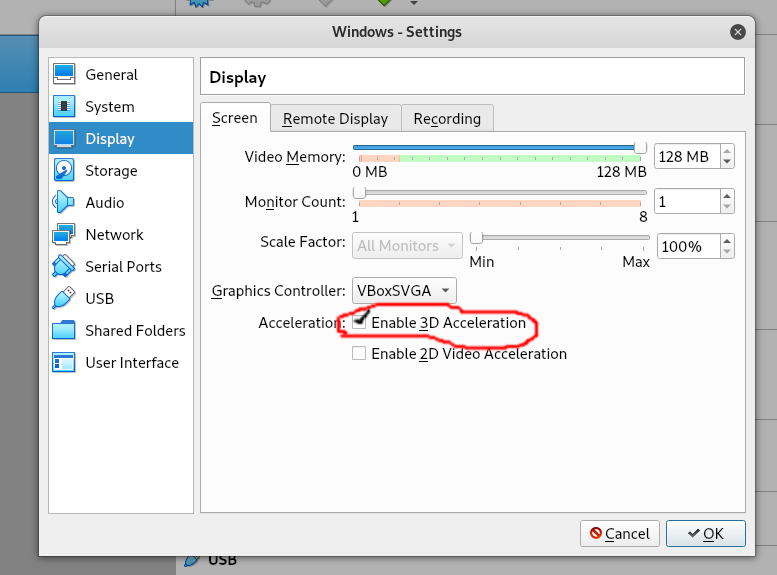Click the Video Memory slider handle
The width and height of the screenshot is (777, 575).
[x=640, y=147]
